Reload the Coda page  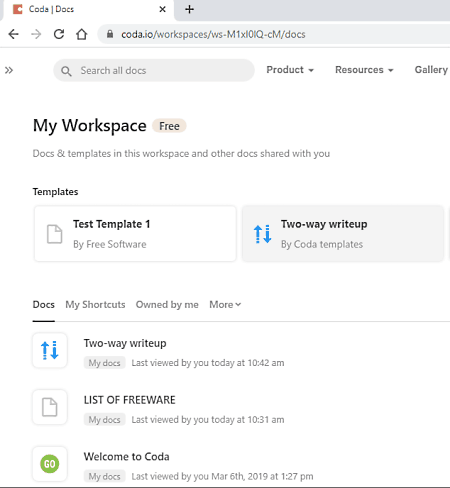(x=59, y=34)
